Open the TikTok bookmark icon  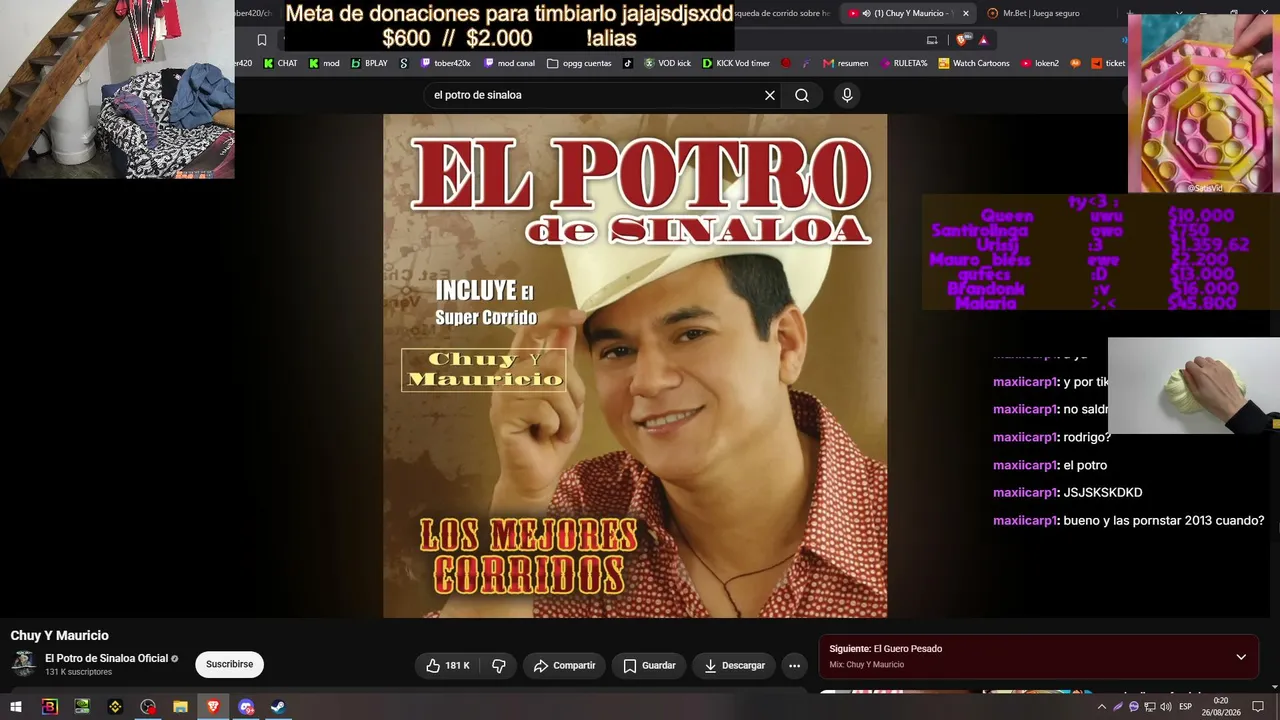click(628, 63)
